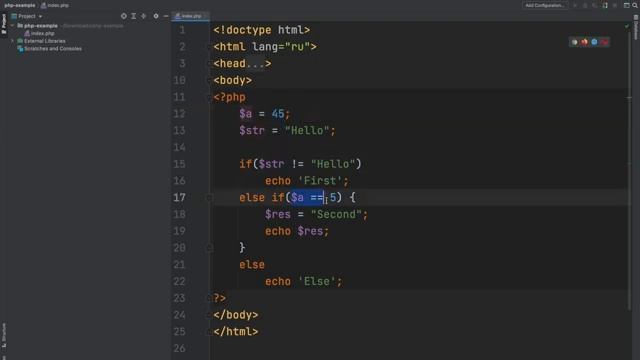Click the </html> closing tag
Screen dimensions: 640x360
[236, 332]
